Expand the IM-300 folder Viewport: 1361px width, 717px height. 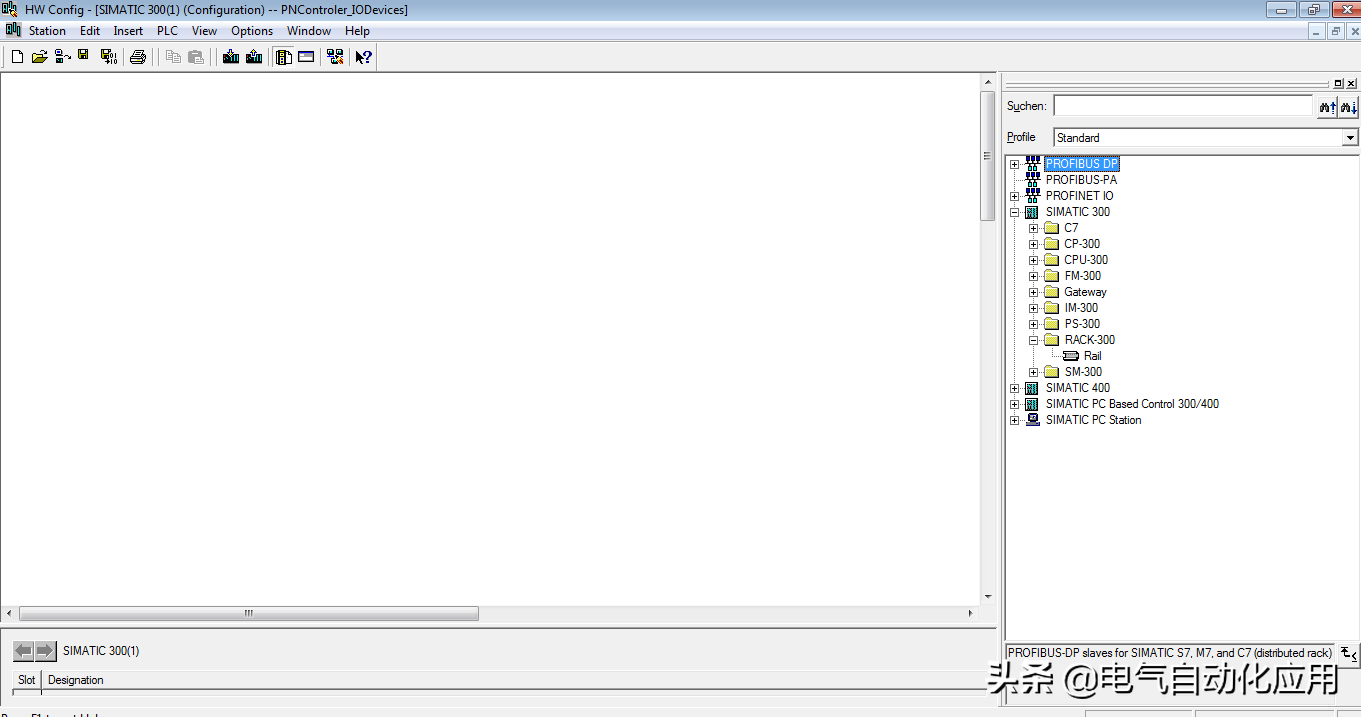tap(1034, 308)
